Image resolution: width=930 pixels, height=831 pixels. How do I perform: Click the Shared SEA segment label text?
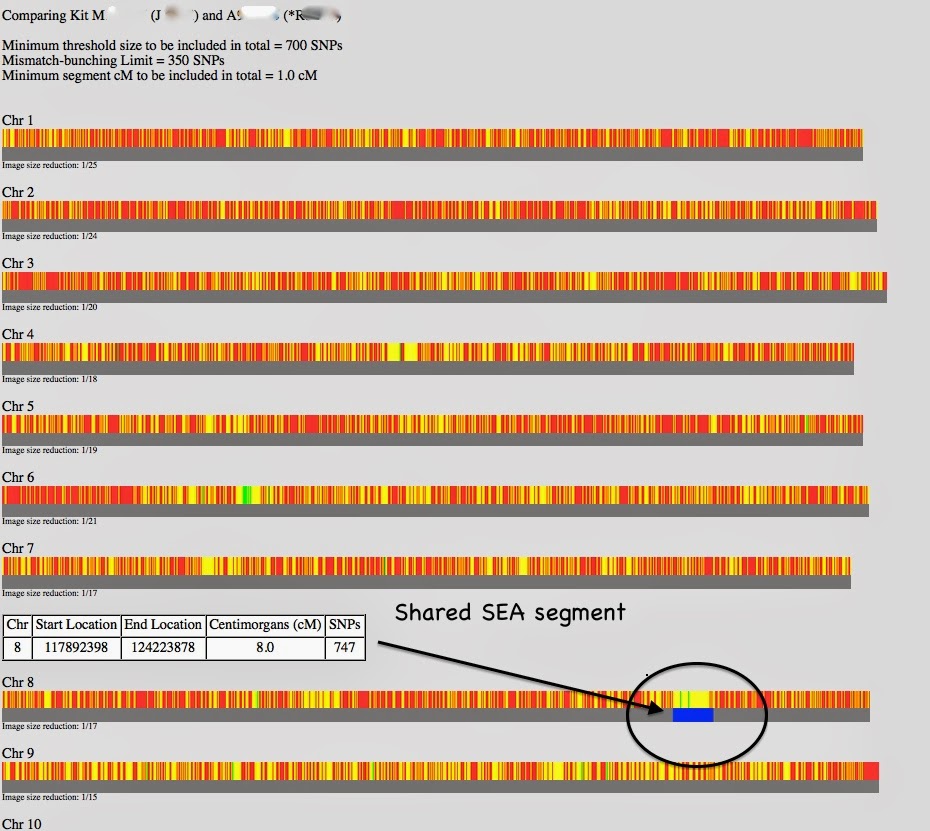[x=510, y=613]
